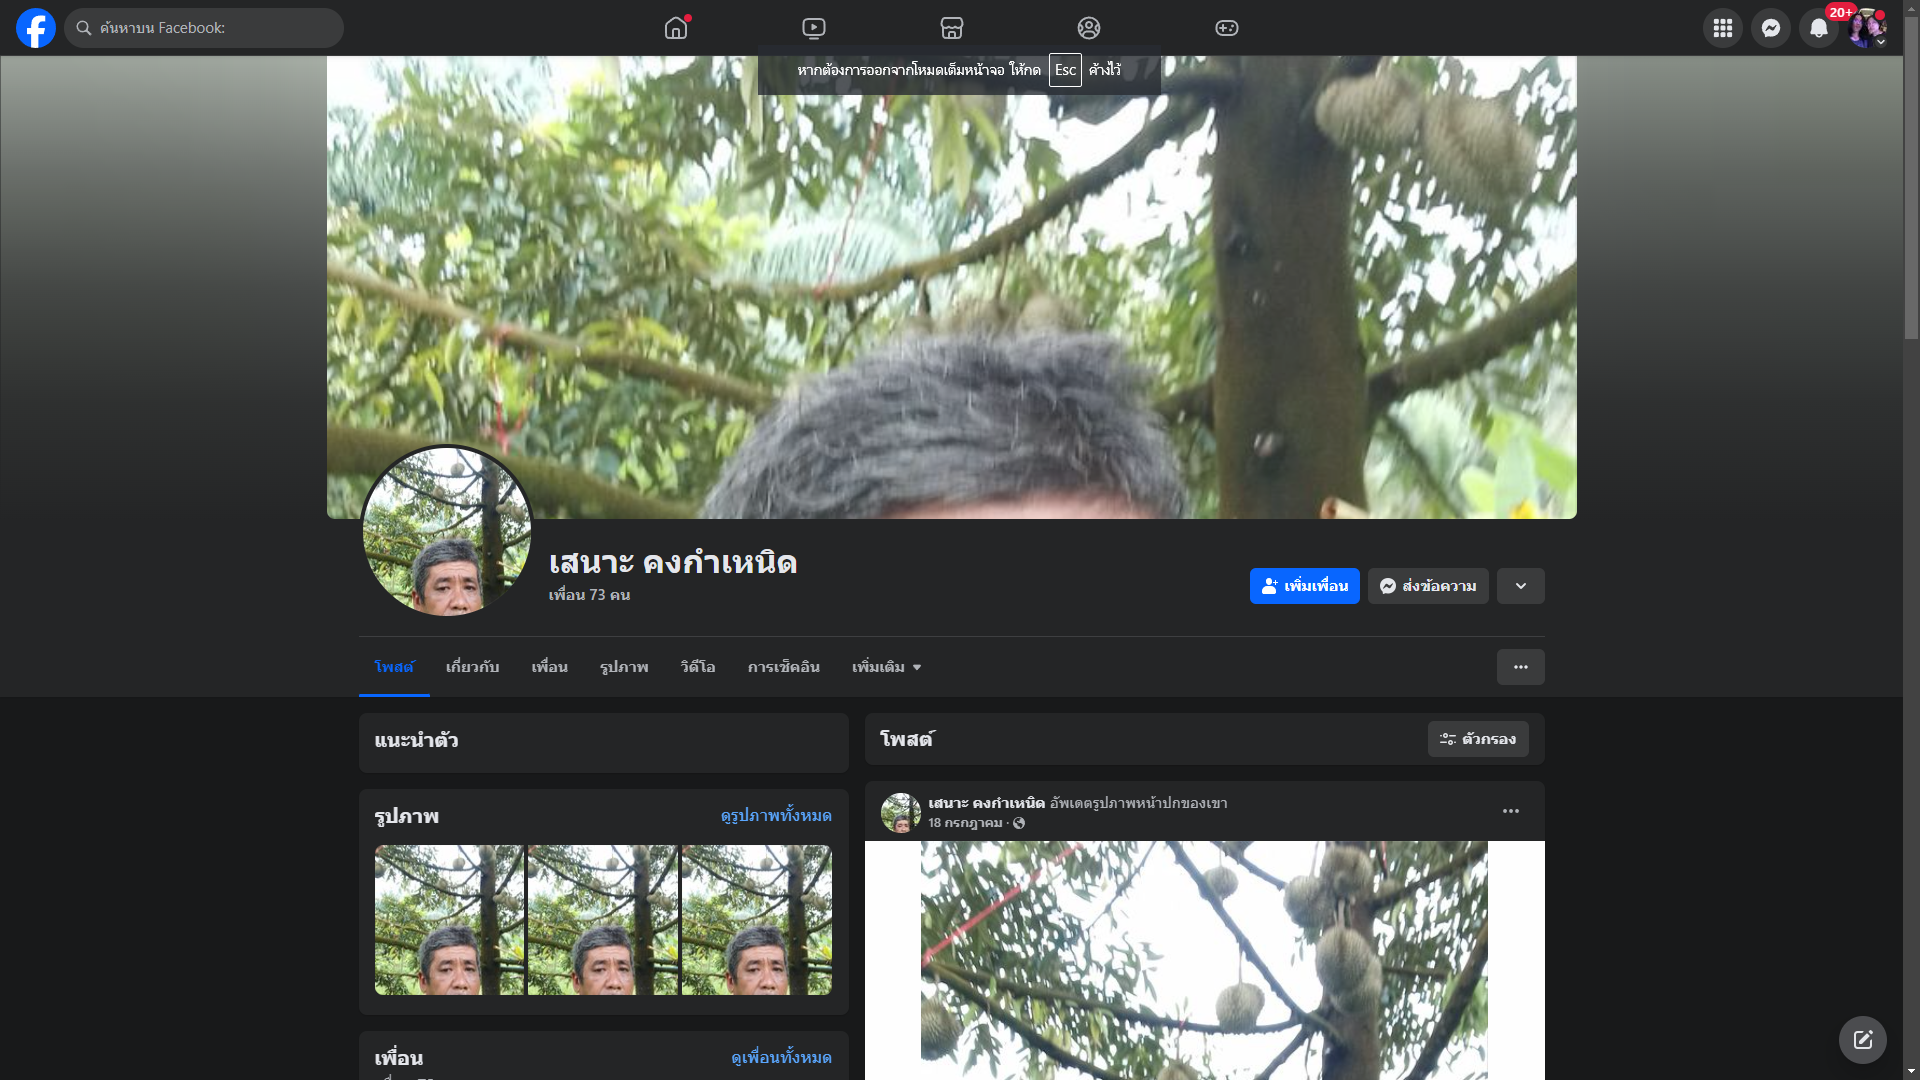Viewport: 1920px width, 1080px height.
Task: Switch to the เกี่ยวกับ tab
Action: click(472, 667)
